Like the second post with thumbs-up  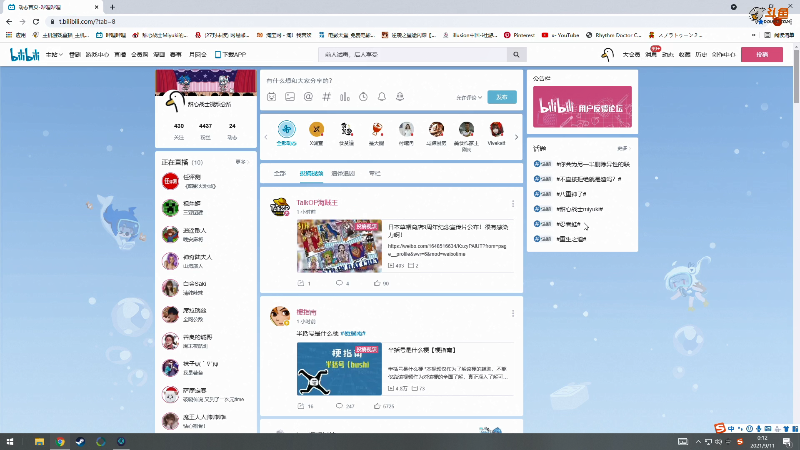click(x=377, y=406)
